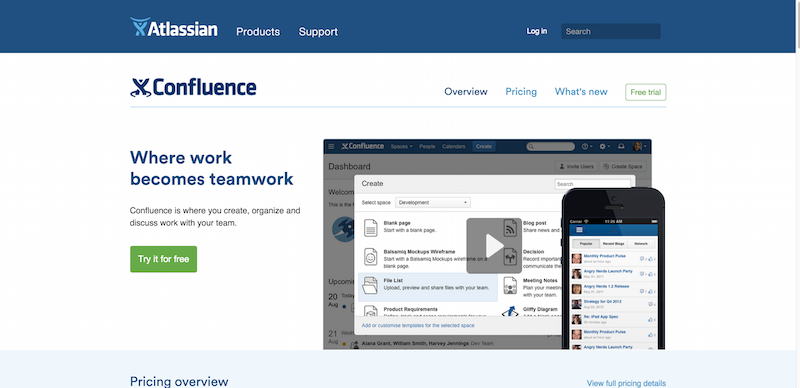The height and width of the screenshot is (388, 800).
Task: Open the Support menu
Action: 318,32
